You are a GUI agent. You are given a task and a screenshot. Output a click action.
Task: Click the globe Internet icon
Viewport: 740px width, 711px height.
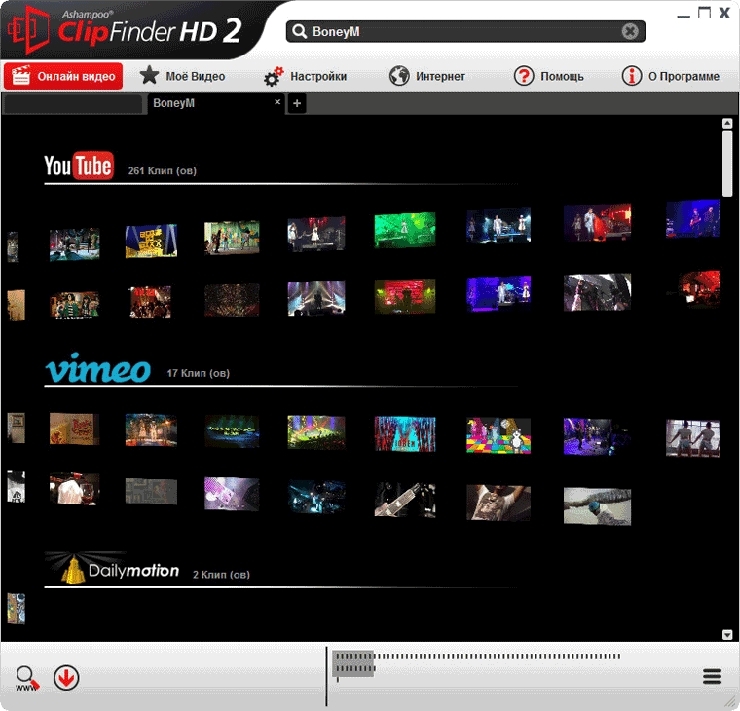click(399, 76)
